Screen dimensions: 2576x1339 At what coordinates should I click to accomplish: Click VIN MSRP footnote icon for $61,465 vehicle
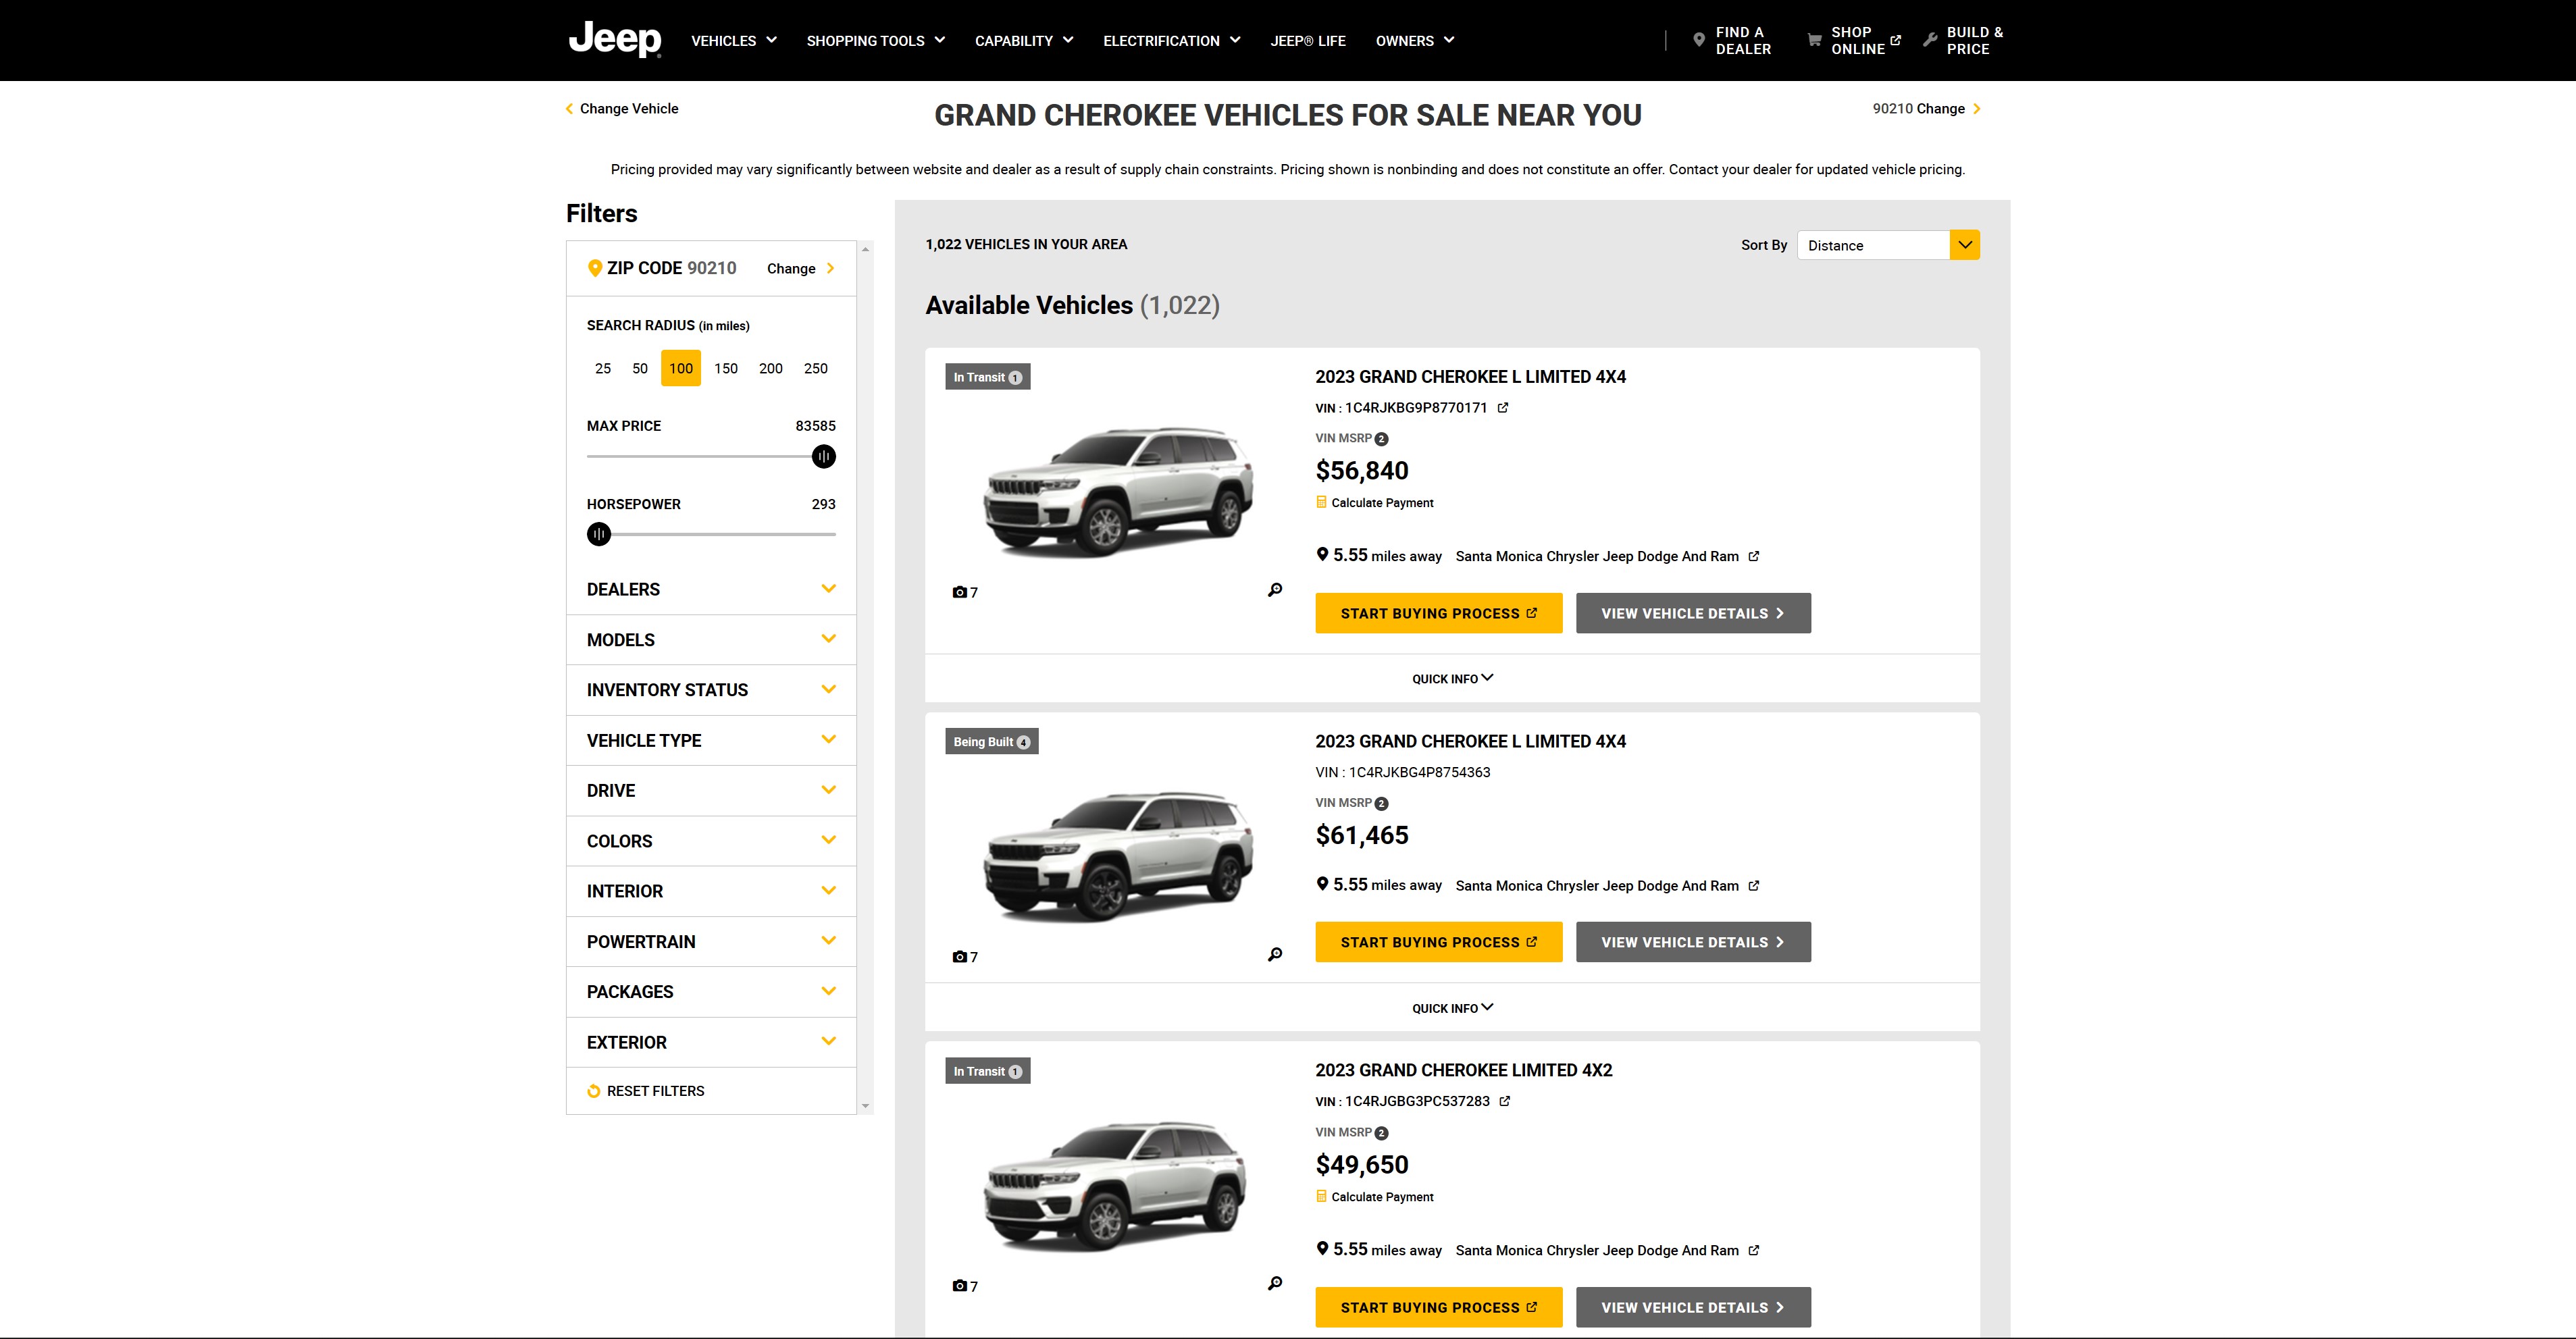(1381, 804)
